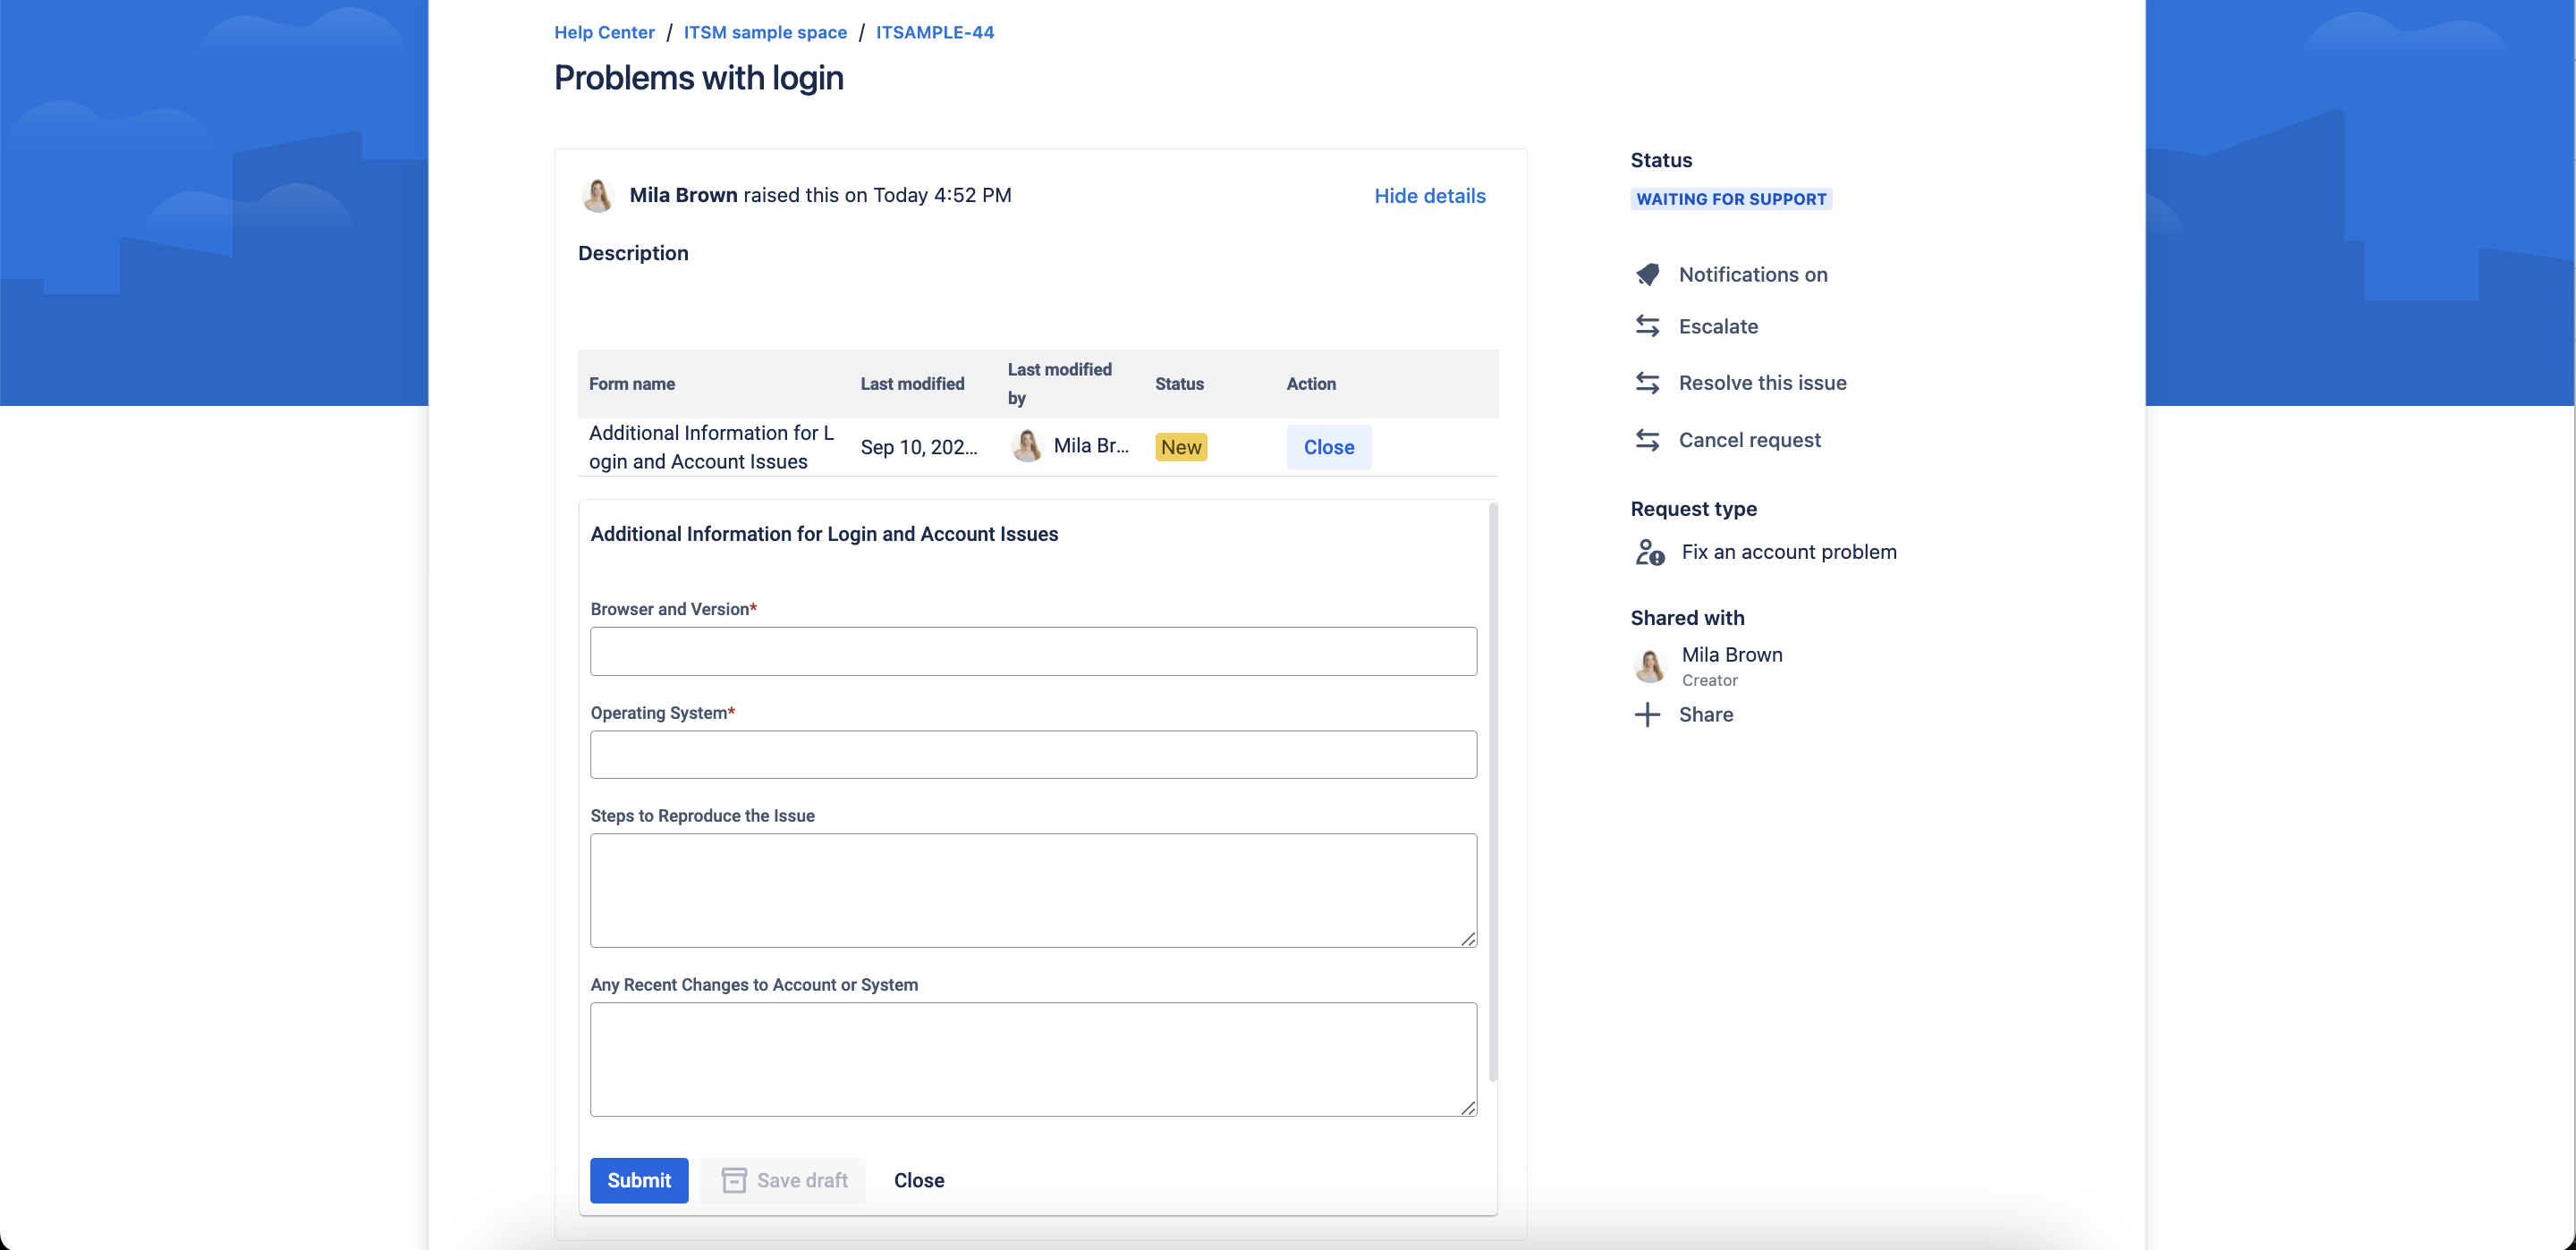
Task: Click the Fix an account problem icon
Action: (x=1646, y=552)
